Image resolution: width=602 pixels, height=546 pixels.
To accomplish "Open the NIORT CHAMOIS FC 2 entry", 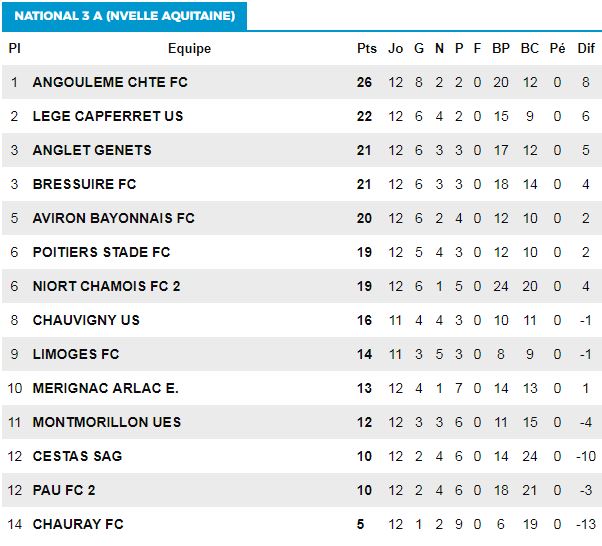I will (x=106, y=286).
